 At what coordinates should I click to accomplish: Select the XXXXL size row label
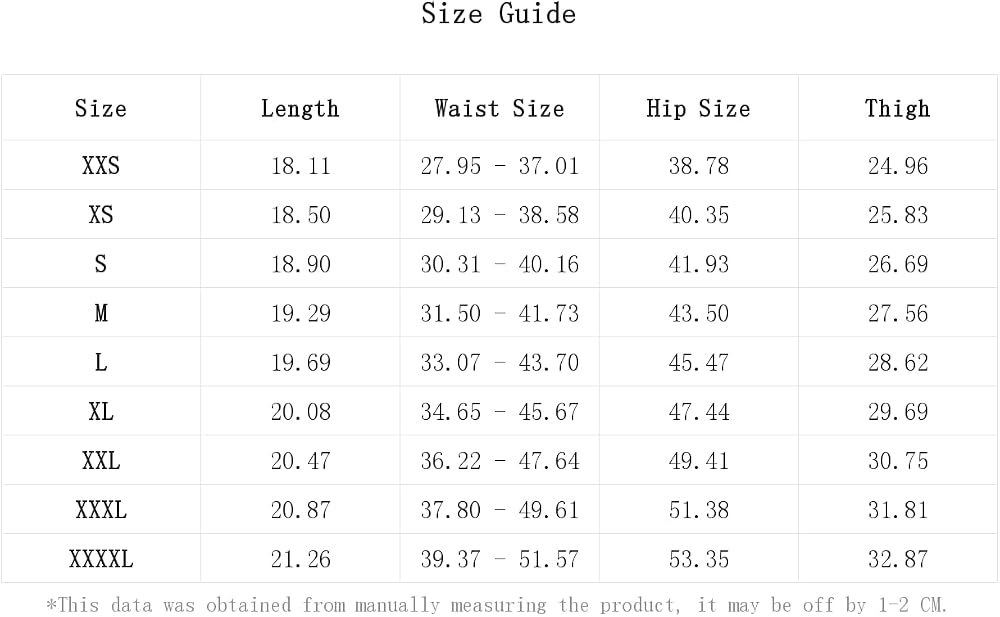point(101,560)
